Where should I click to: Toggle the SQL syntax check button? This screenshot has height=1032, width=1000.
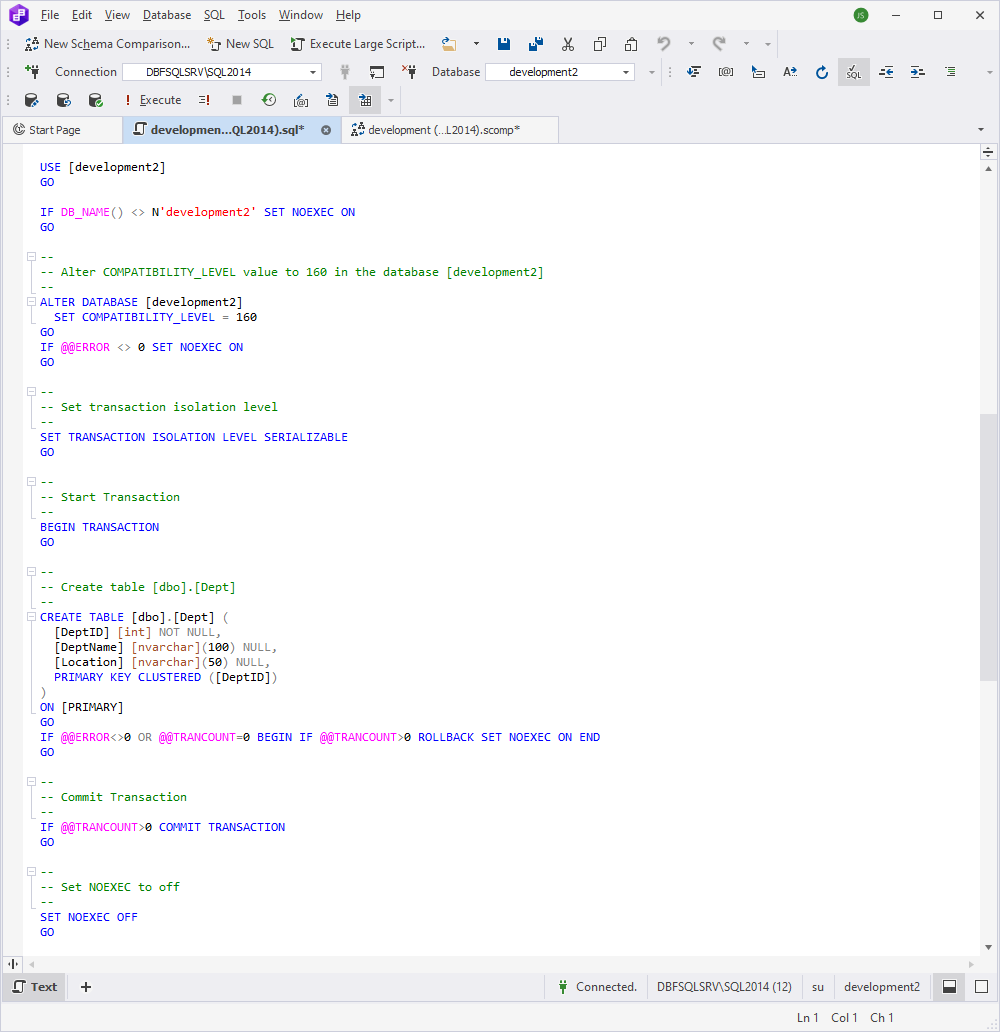(x=854, y=72)
